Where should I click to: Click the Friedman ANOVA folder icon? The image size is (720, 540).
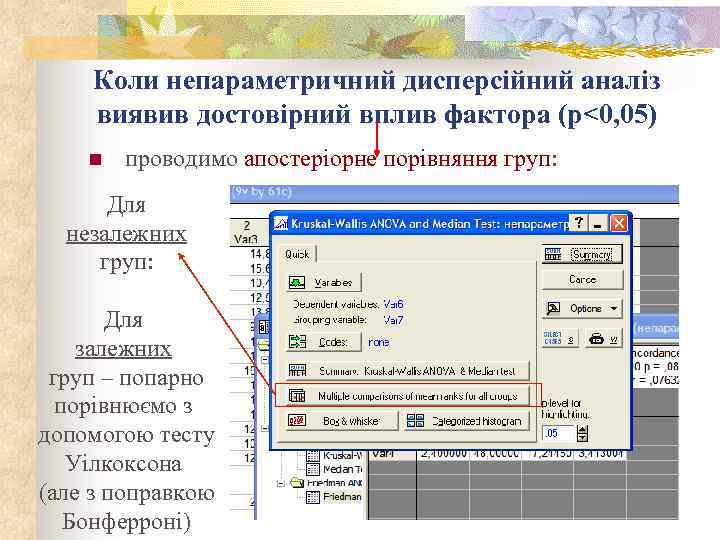(297, 483)
